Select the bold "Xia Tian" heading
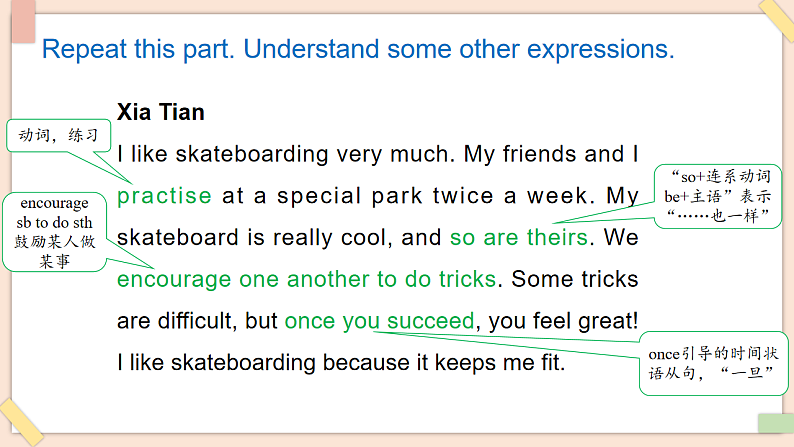The width and height of the screenshot is (794, 447). [161, 111]
